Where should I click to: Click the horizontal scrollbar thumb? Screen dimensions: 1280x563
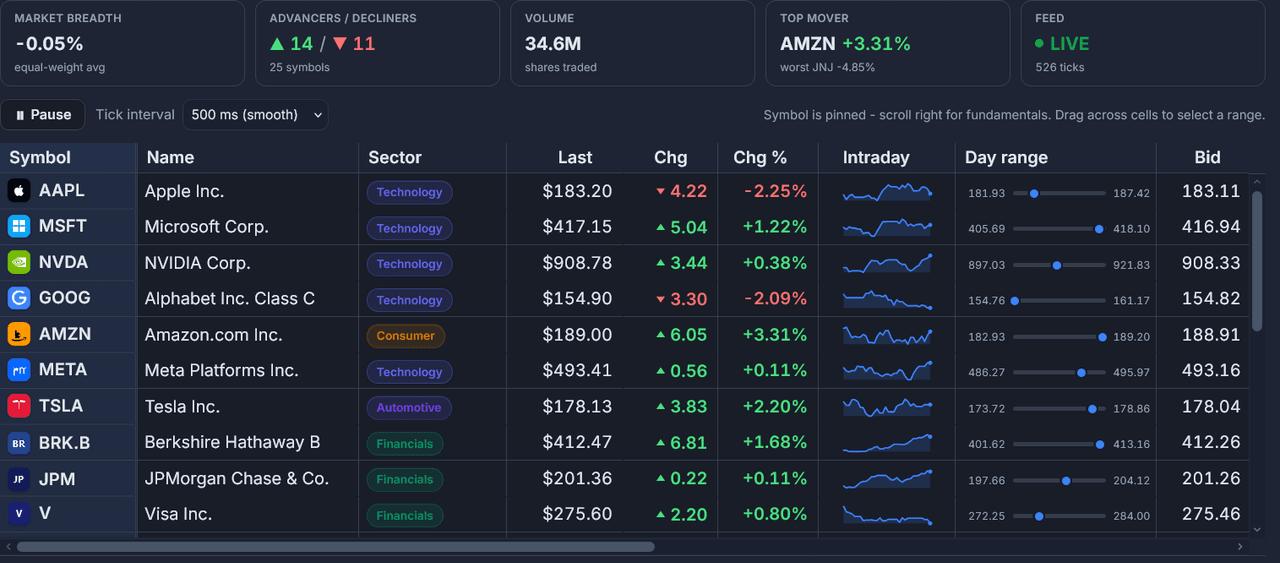[335, 547]
